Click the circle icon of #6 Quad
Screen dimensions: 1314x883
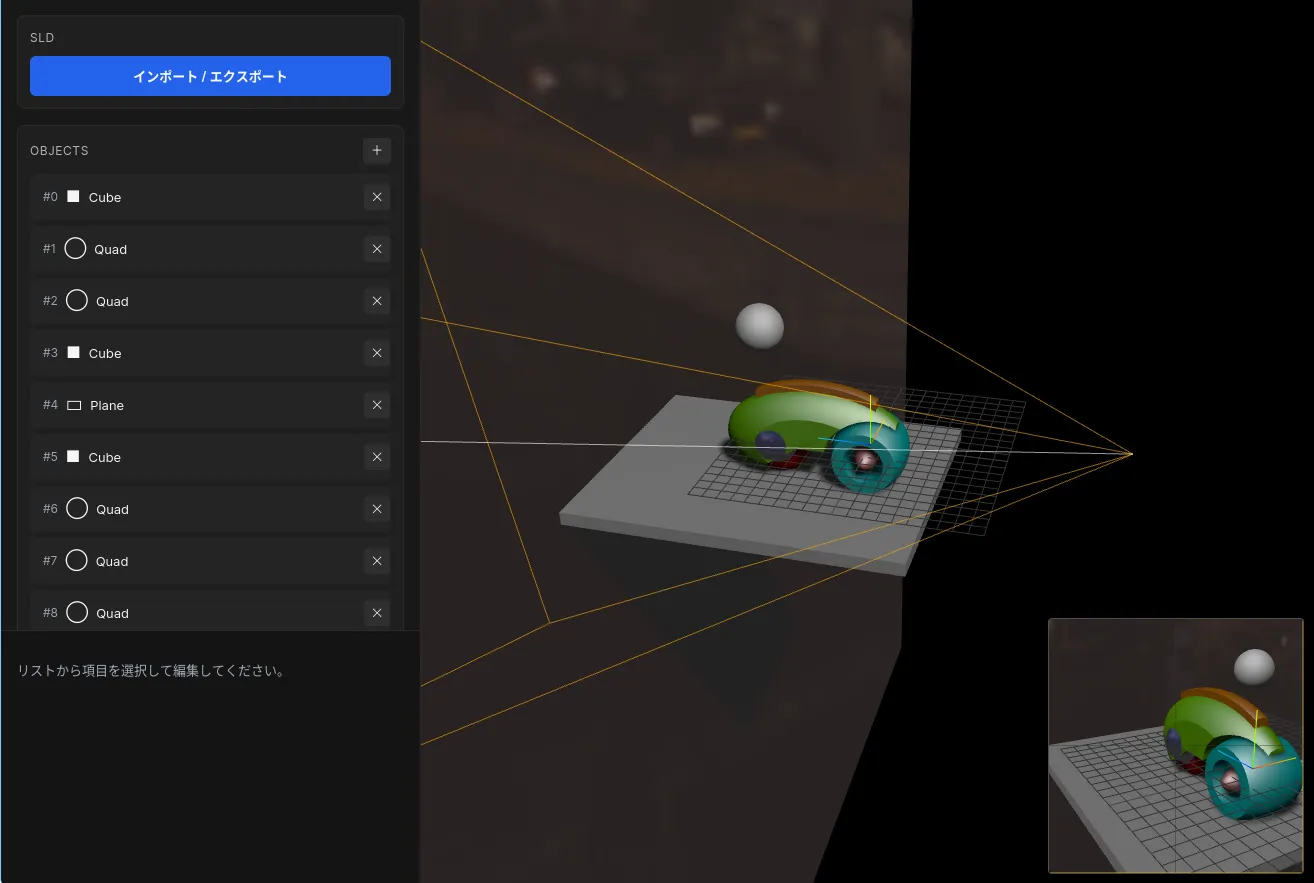pyautogui.click(x=76, y=509)
